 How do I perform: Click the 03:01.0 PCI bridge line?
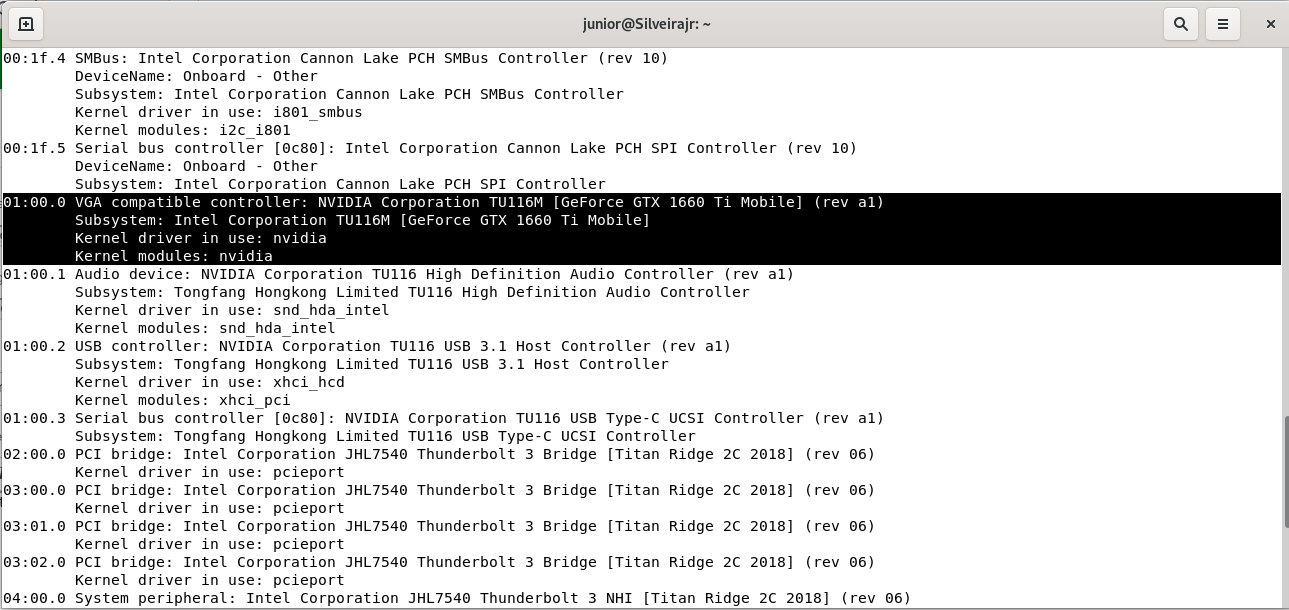pyautogui.click(x=439, y=526)
